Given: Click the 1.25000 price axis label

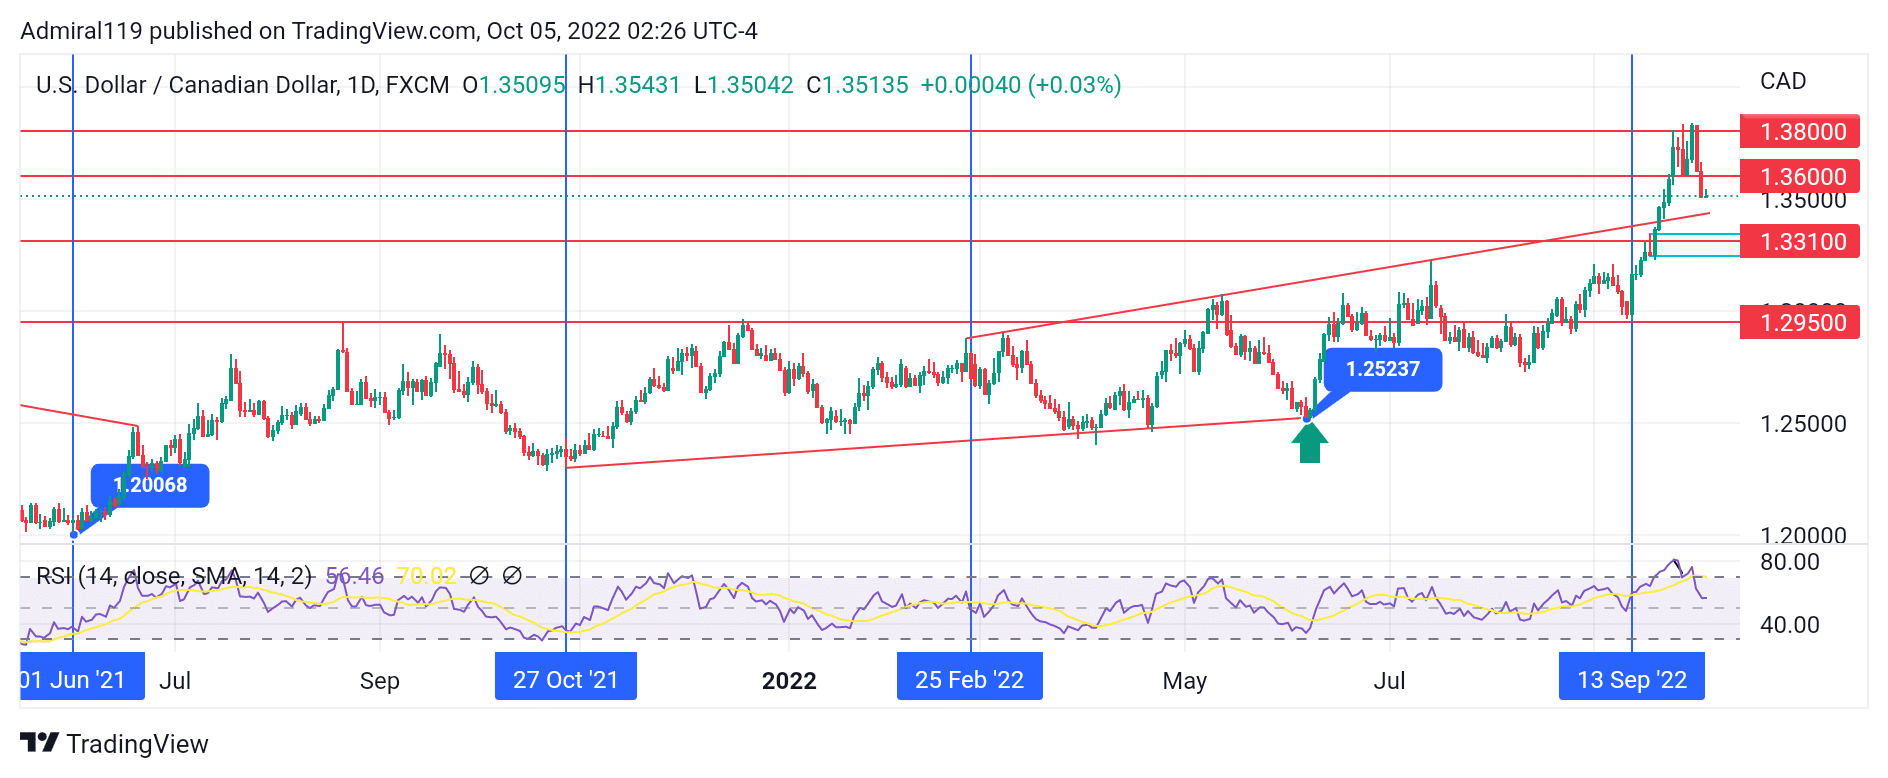Looking at the screenshot, I should point(1803,423).
